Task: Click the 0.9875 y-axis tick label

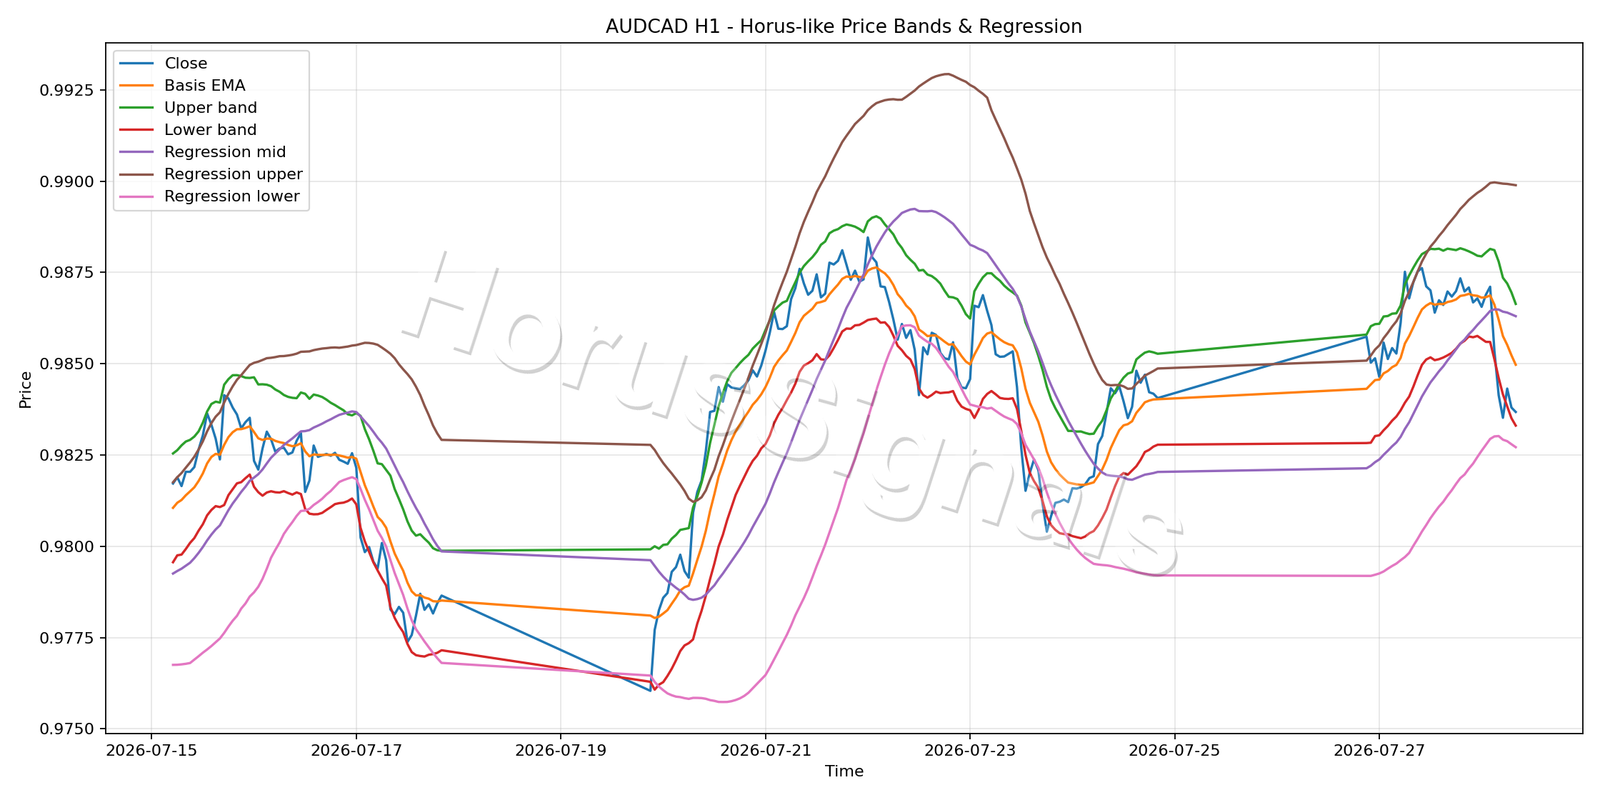Action: (x=67, y=273)
